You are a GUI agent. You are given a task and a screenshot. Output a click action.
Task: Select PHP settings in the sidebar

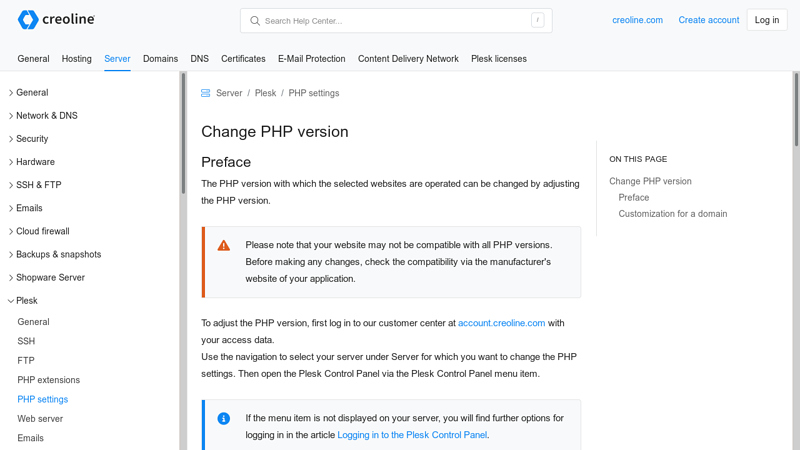tap(42, 399)
